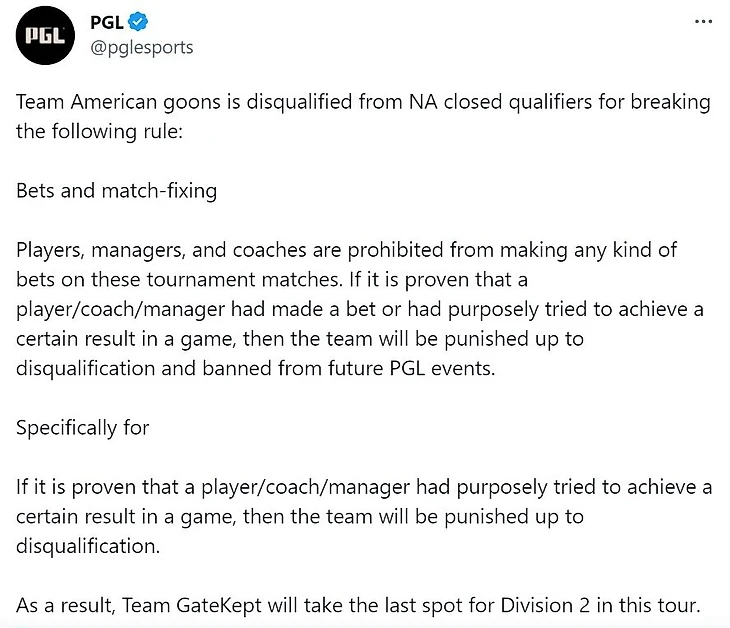Open the three-dot more options menu
The width and height of the screenshot is (730, 628).
click(x=703, y=22)
